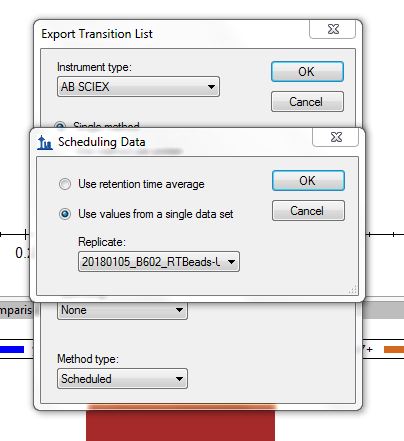The height and width of the screenshot is (441, 404).
Task: Open the dropdown showing None
Action: [122, 310]
